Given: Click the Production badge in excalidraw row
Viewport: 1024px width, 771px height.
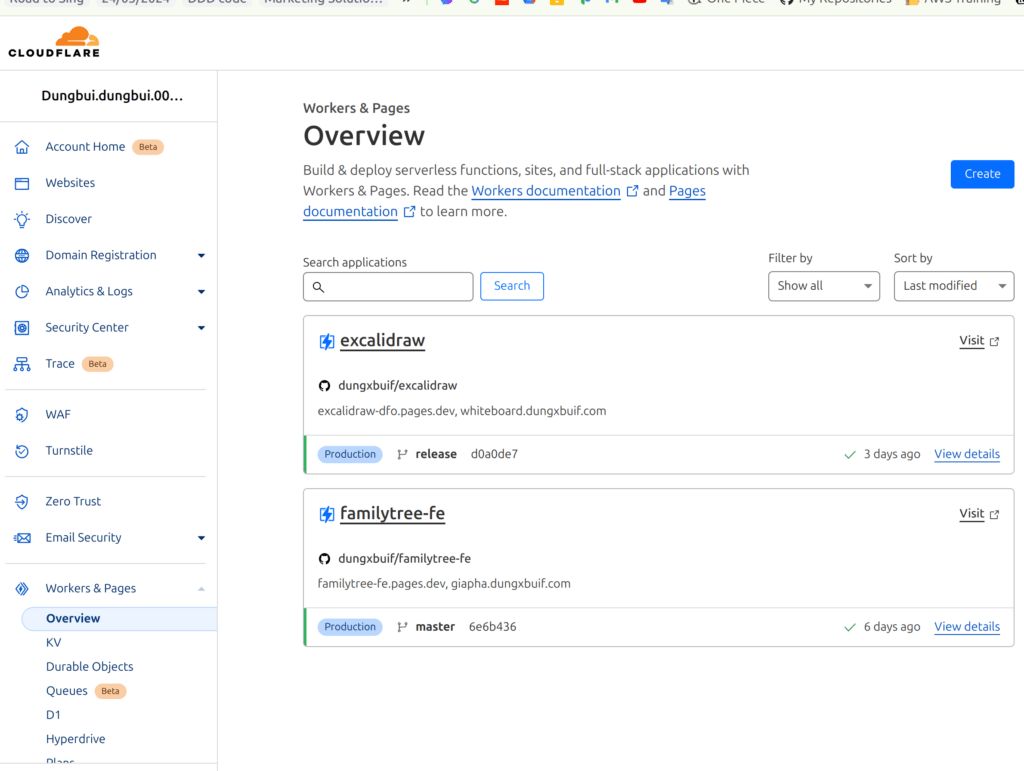Looking at the screenshot, I should click(350, 454).
